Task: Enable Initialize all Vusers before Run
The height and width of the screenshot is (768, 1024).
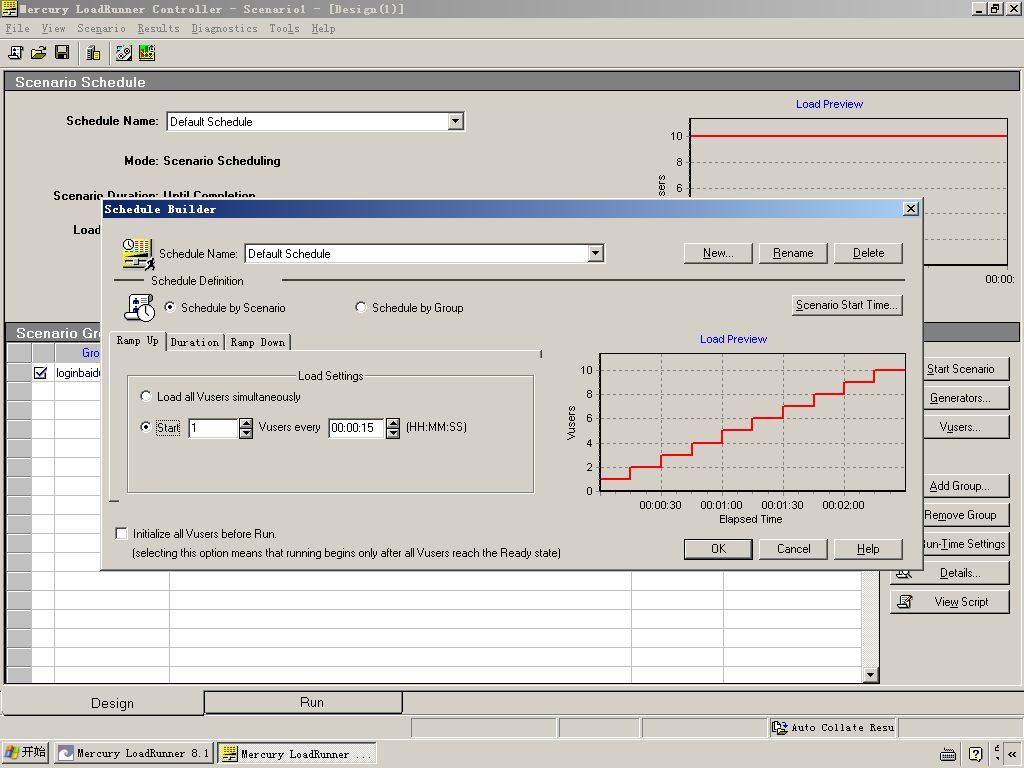Action: pyautogui.click(x=122, y=534)
